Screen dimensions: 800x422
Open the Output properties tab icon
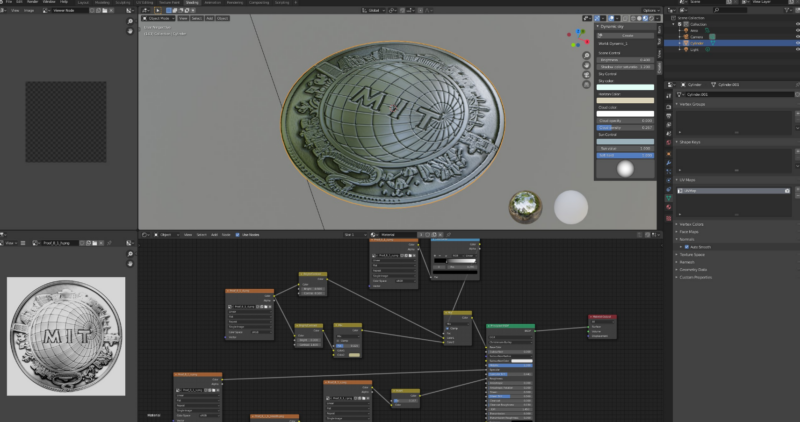point(669,116)
